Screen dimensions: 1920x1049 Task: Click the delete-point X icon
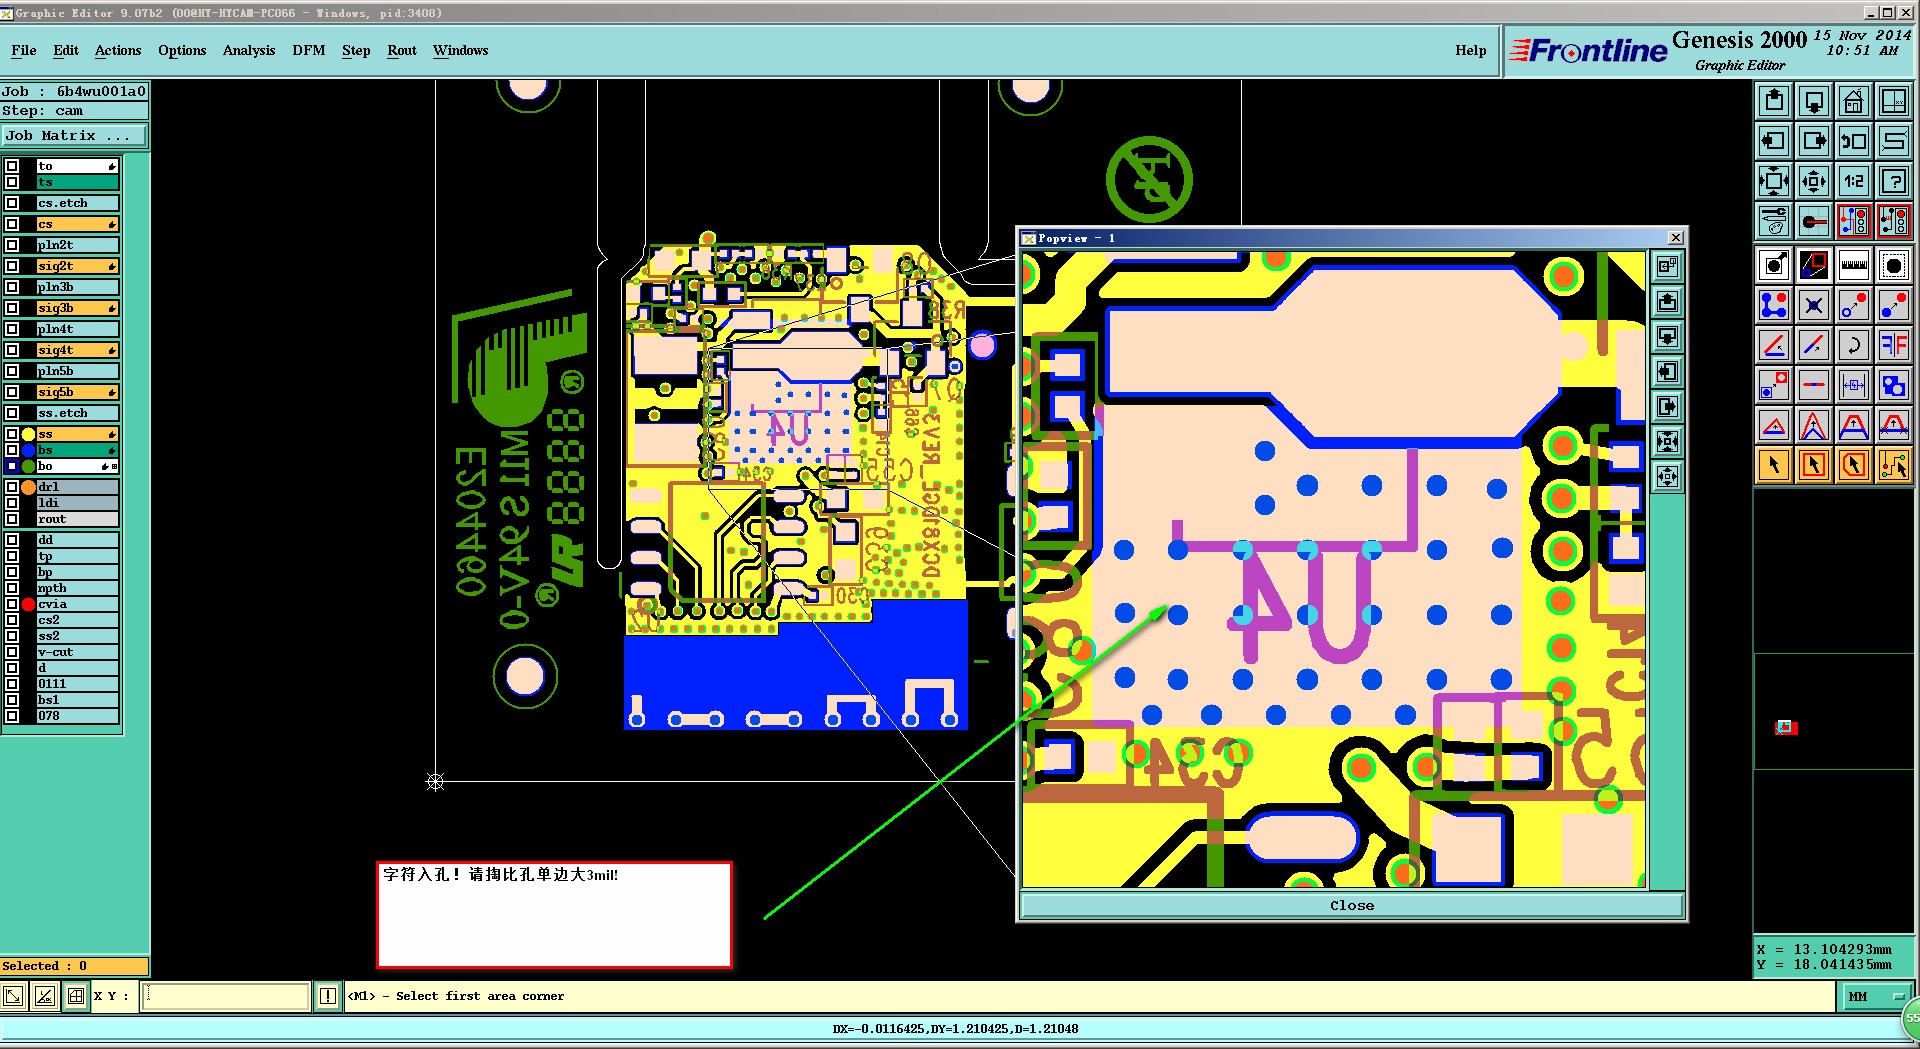[x=1814, y=305]
